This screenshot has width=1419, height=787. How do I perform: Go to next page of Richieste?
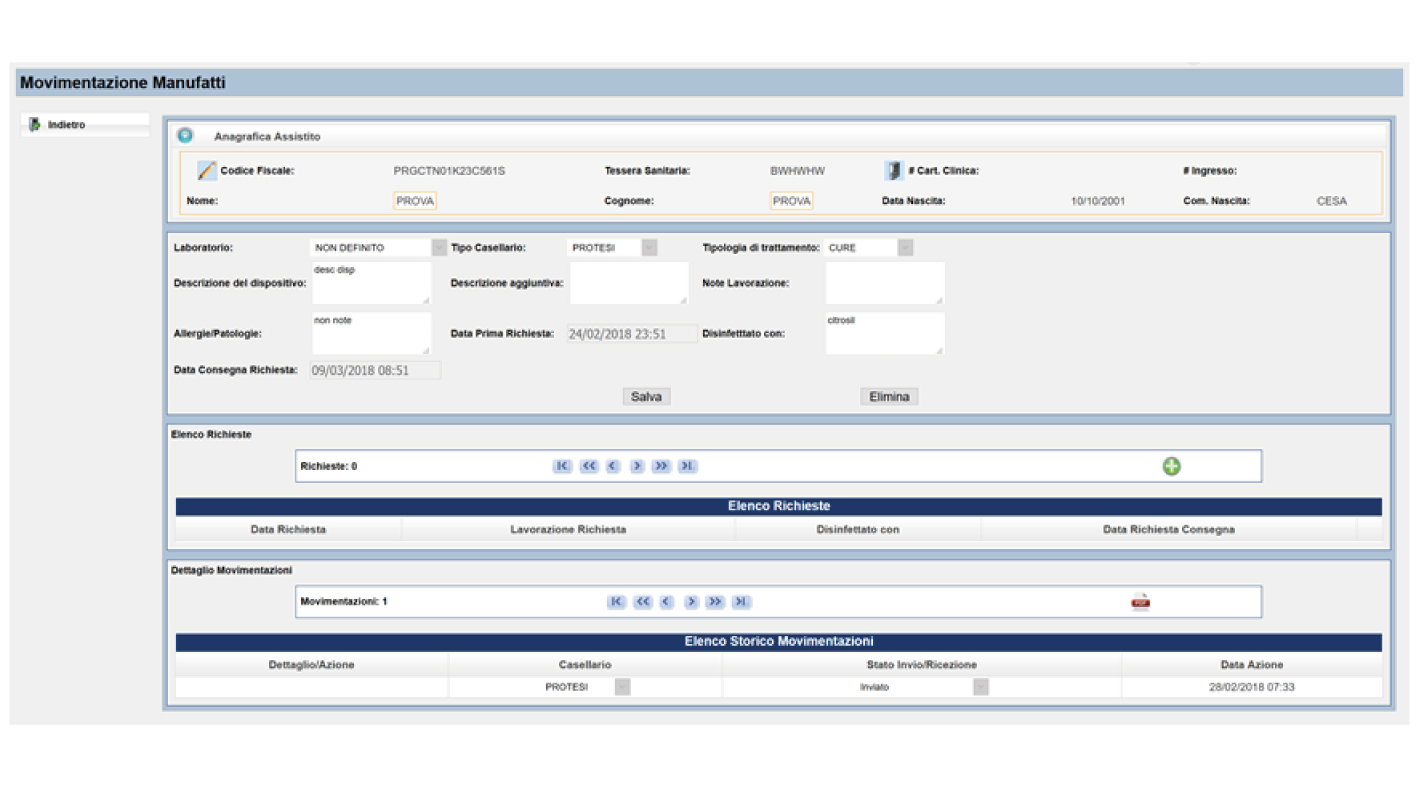(637, 466)
